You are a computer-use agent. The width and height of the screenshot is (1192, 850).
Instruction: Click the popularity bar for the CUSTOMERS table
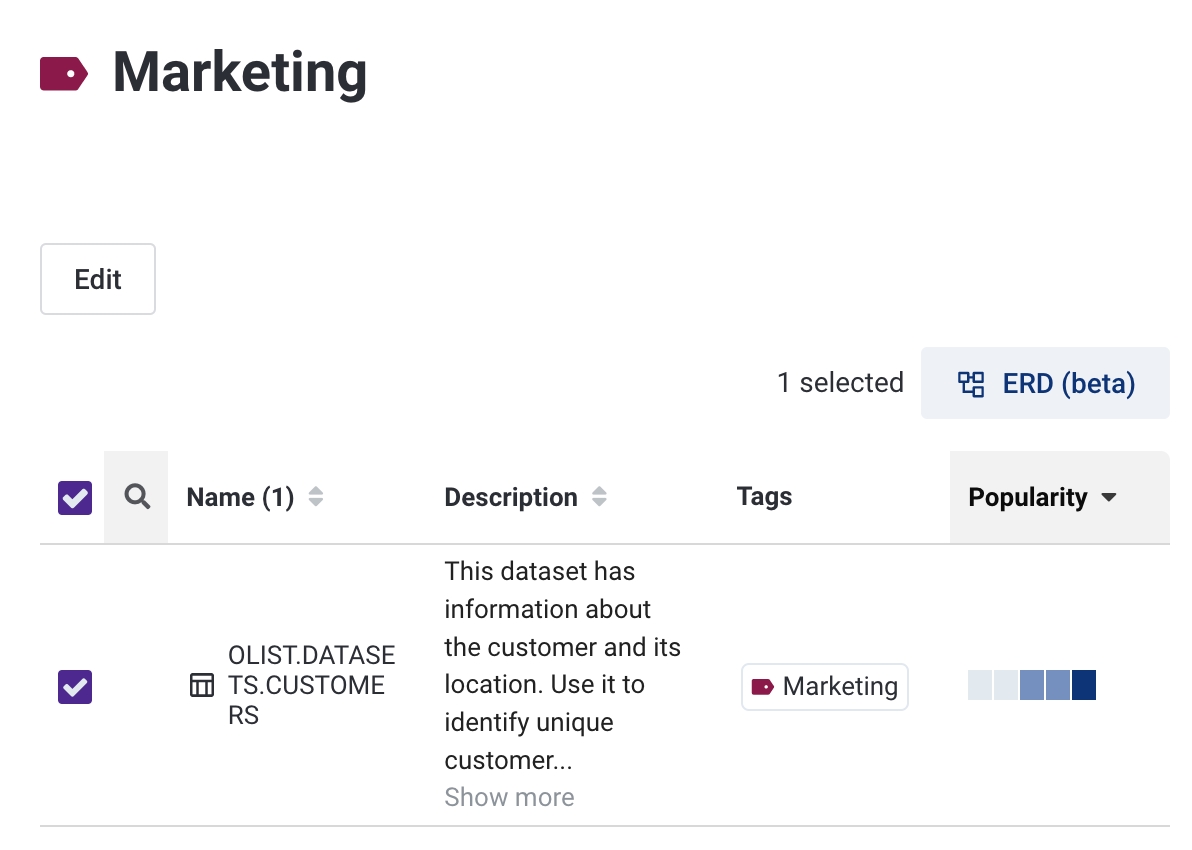coord(1032,686)
